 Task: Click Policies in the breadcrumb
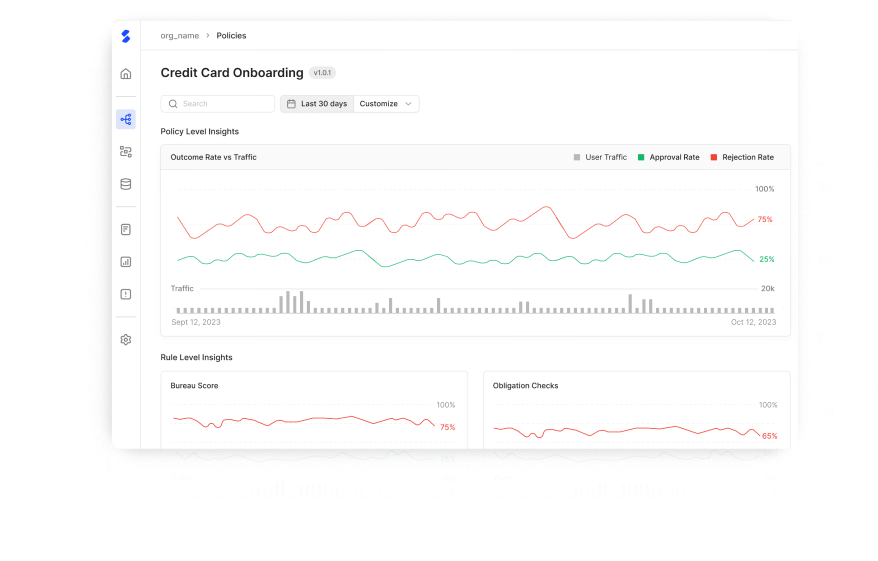coord(231,36)
